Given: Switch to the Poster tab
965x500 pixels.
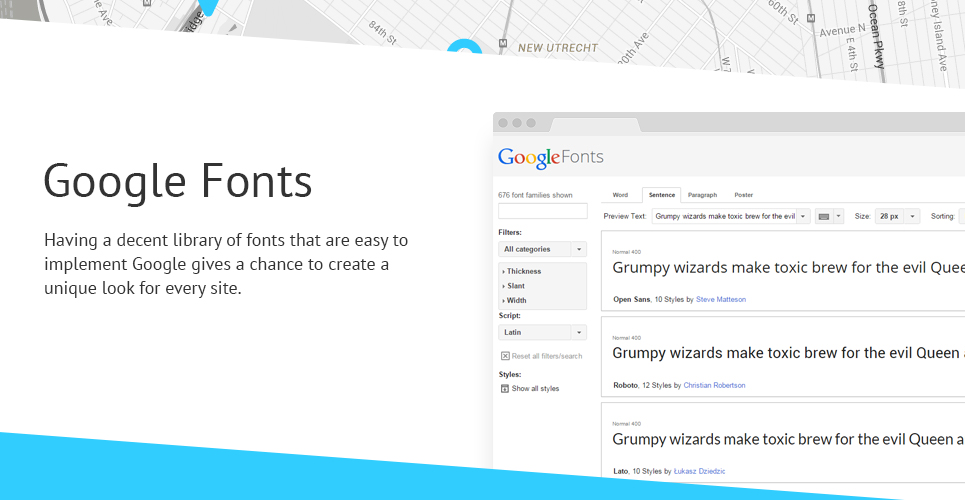Looking at the screenshot, I should [743, 195].
